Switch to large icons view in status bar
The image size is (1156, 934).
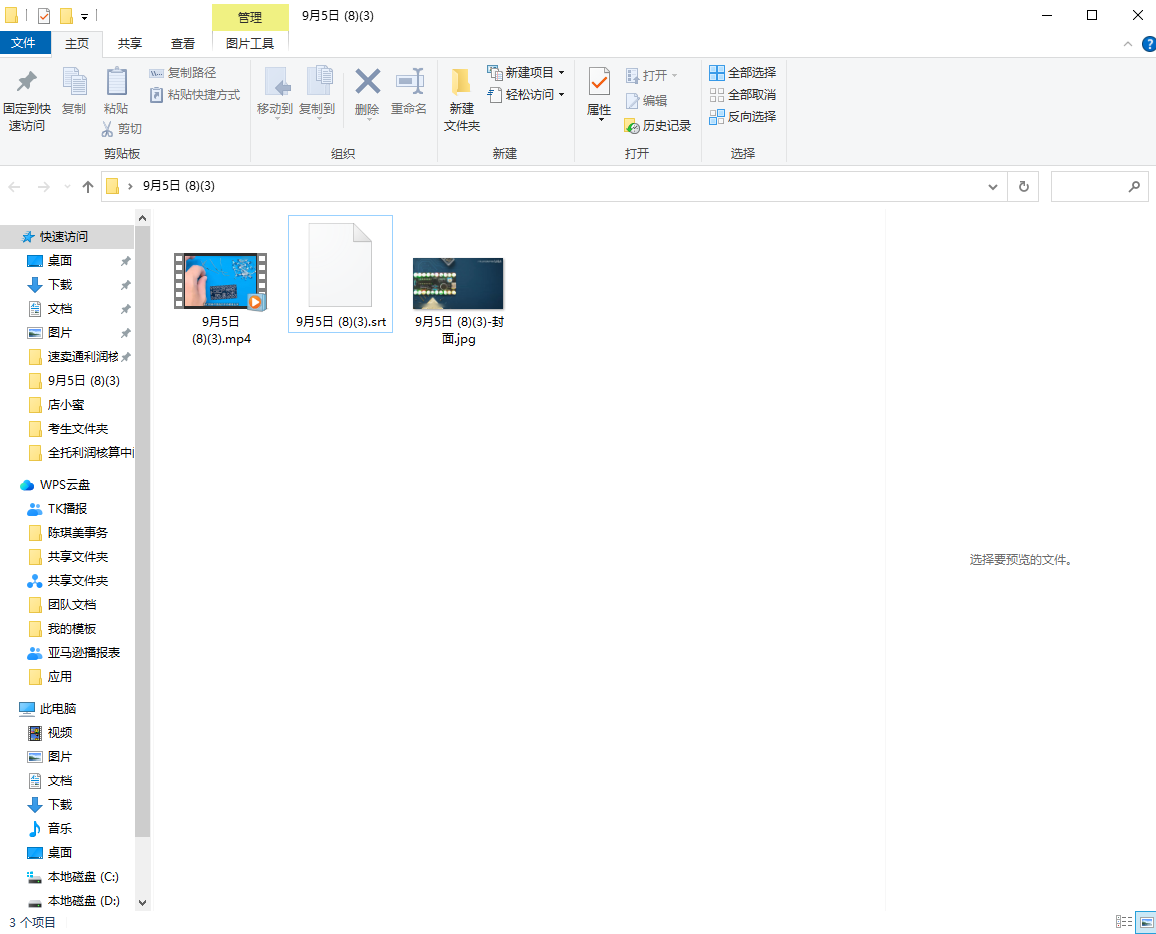pyautogui.click(x=1146, y=921)
